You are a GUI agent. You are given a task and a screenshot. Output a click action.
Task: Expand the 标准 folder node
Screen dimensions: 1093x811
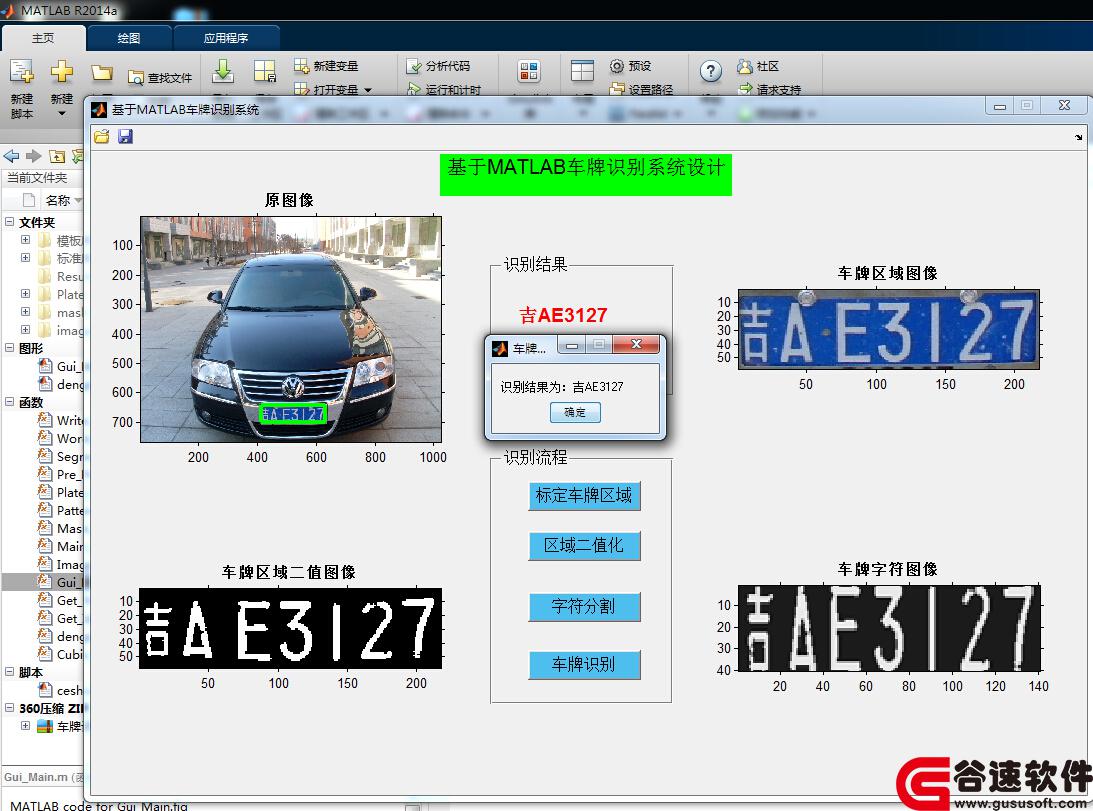(25, 257)
